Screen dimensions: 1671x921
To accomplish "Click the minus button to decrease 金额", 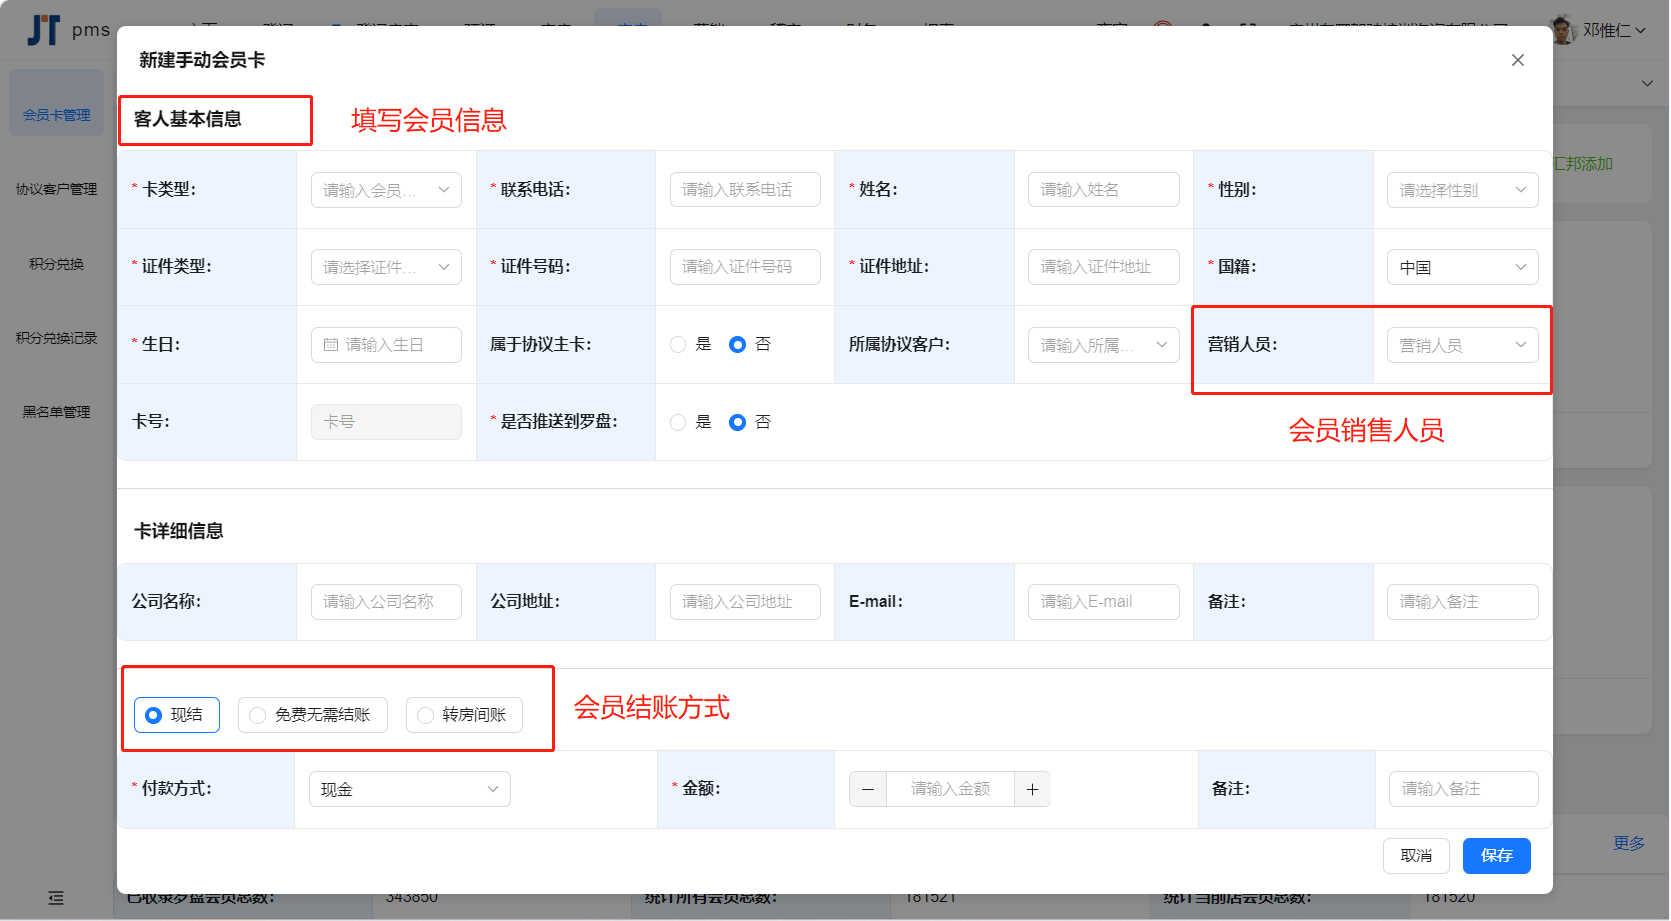I will click(868, 789).
